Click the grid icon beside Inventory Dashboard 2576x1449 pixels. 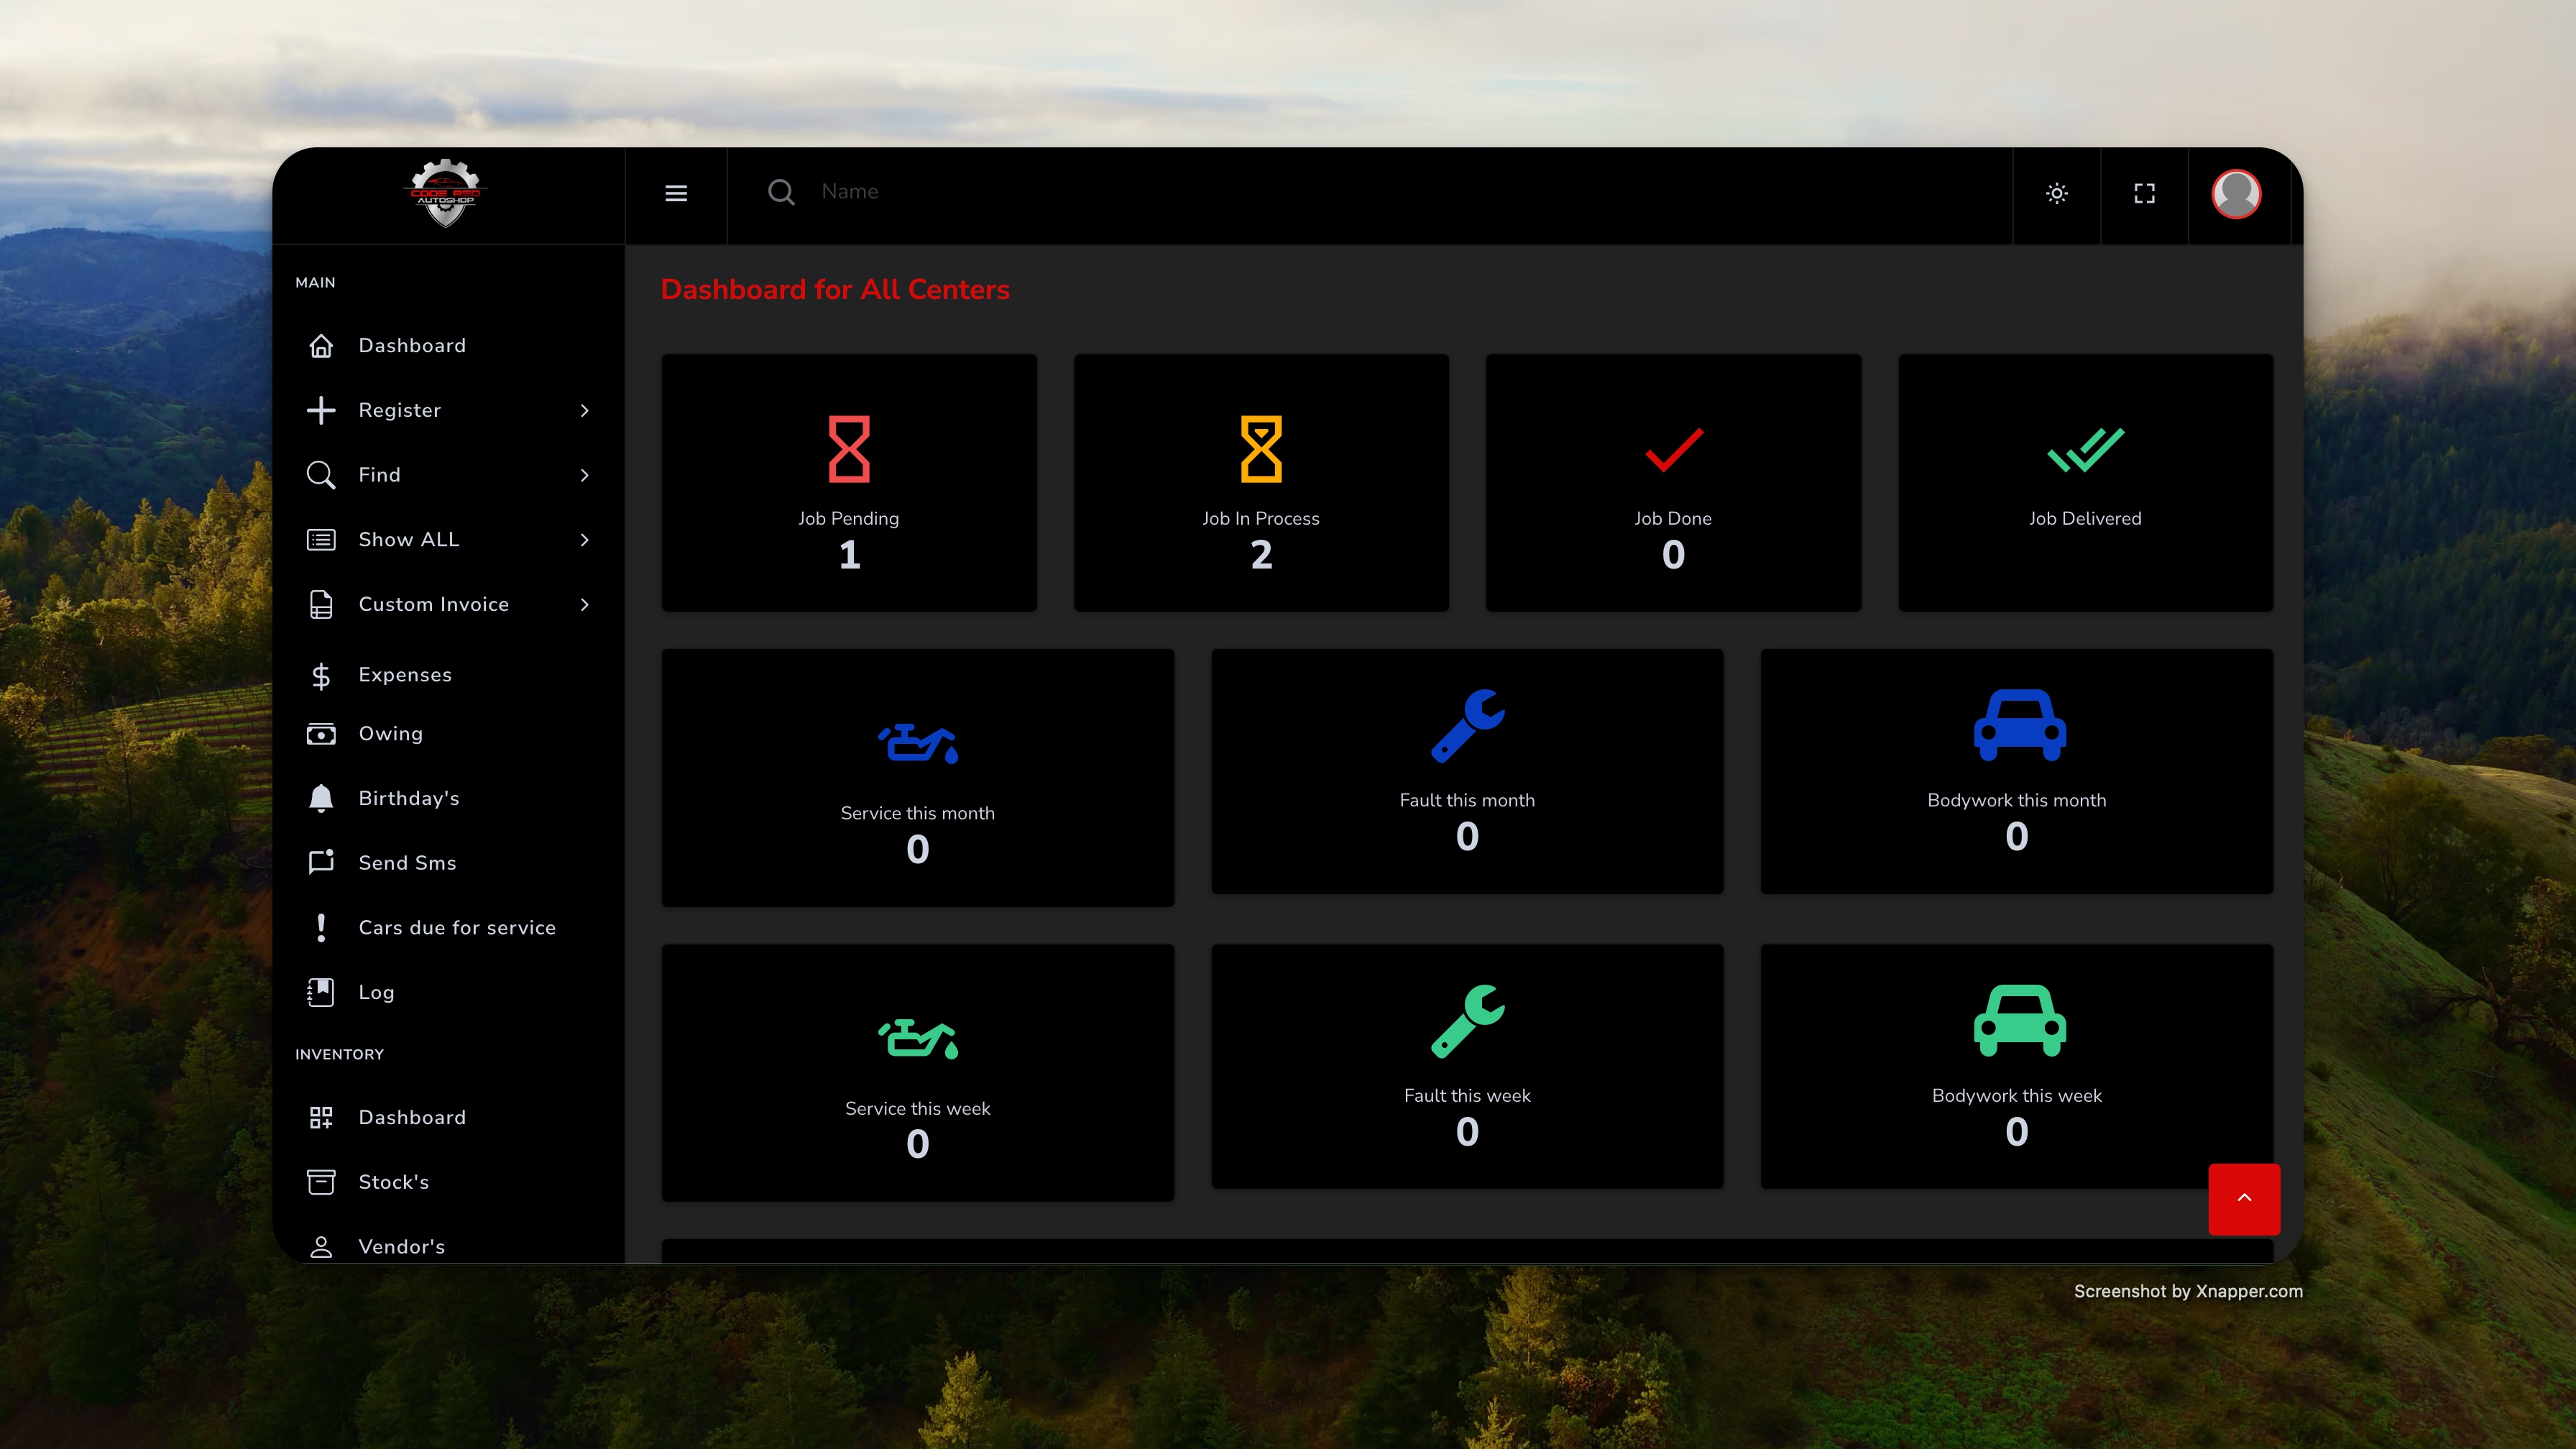321,1117
